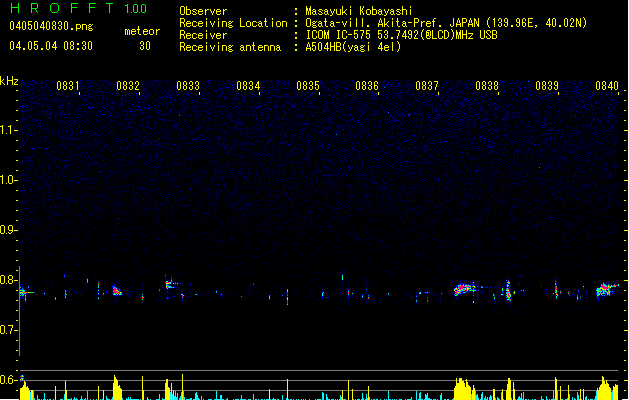
Task: Select the filename 0405040830.png
Action: 51,26
